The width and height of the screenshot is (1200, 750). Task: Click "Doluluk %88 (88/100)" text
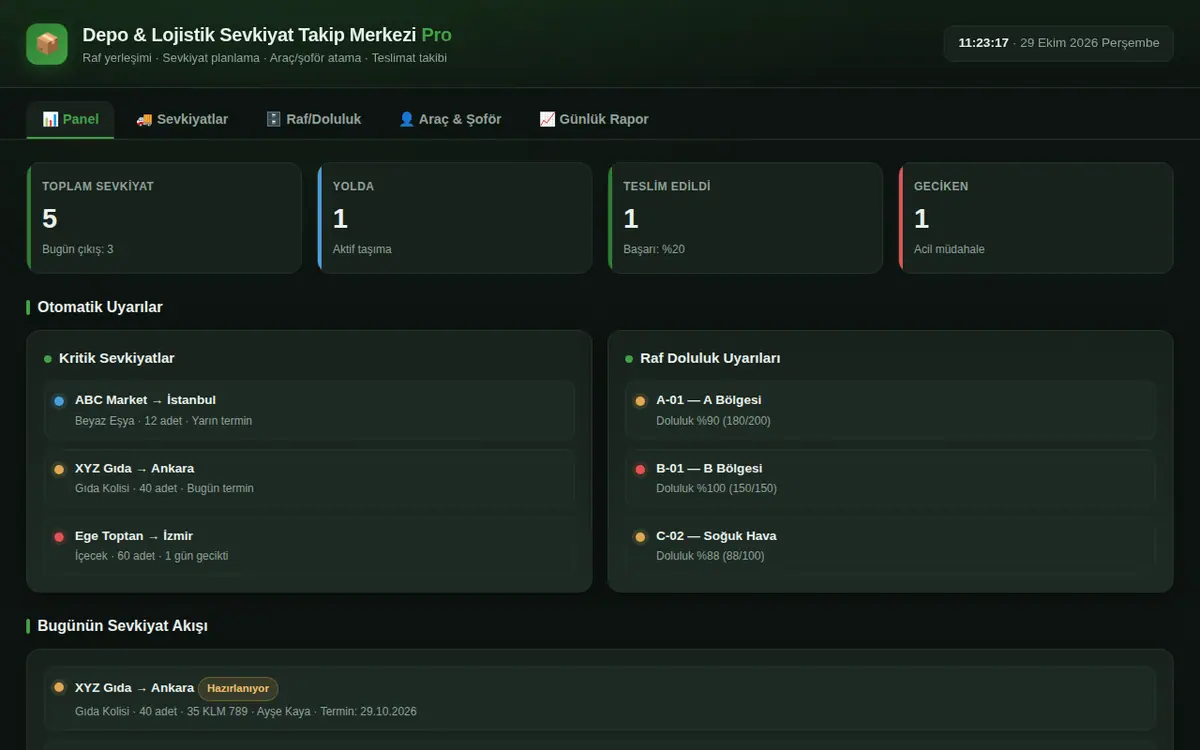click(710, 556)
